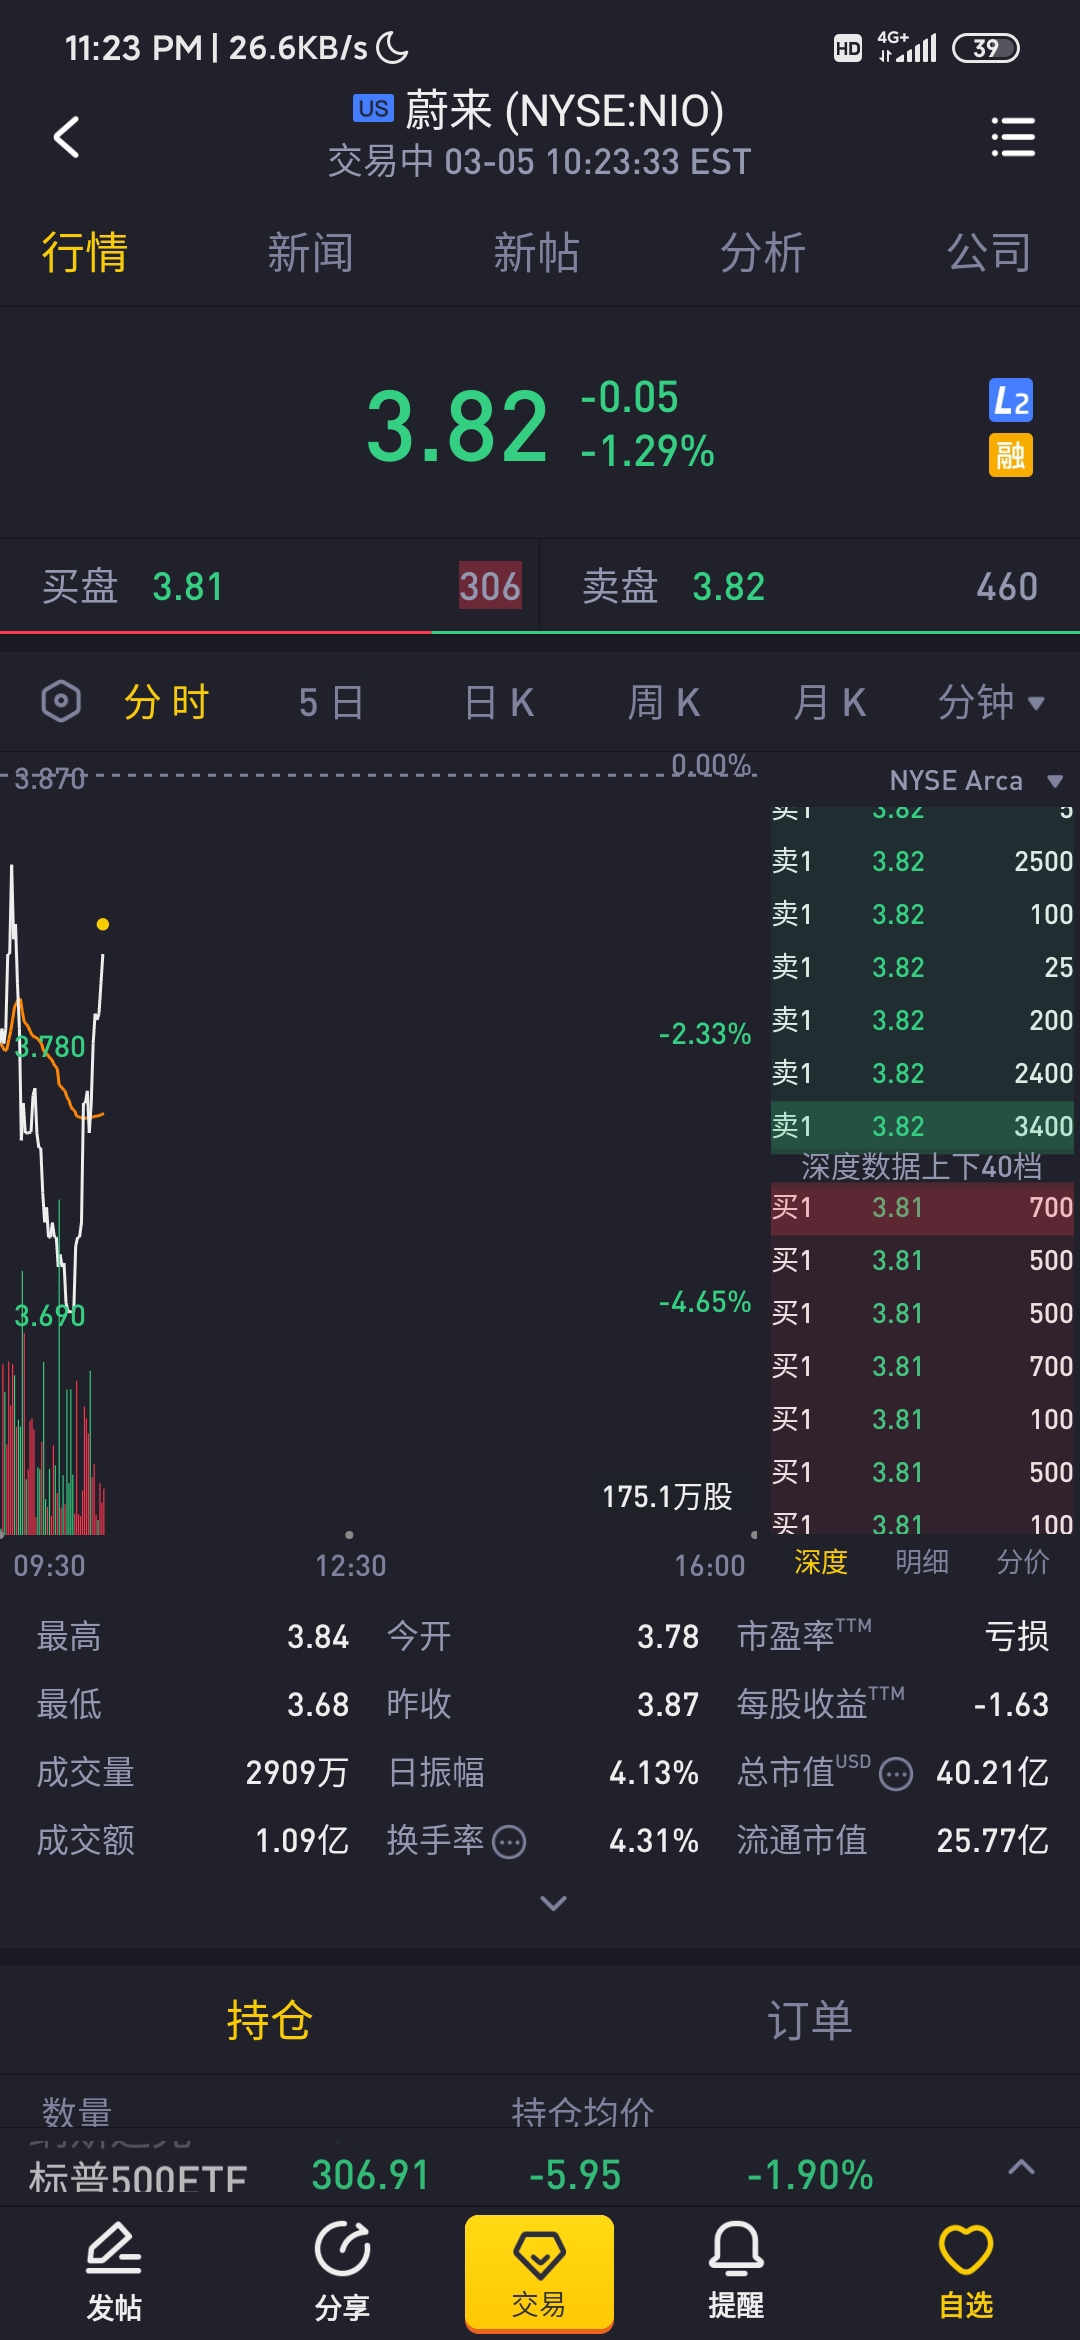The width and height of the screenshot is (1080, 2340).
Task: Tap the 持仓均价 column header
Action: 583,2111
